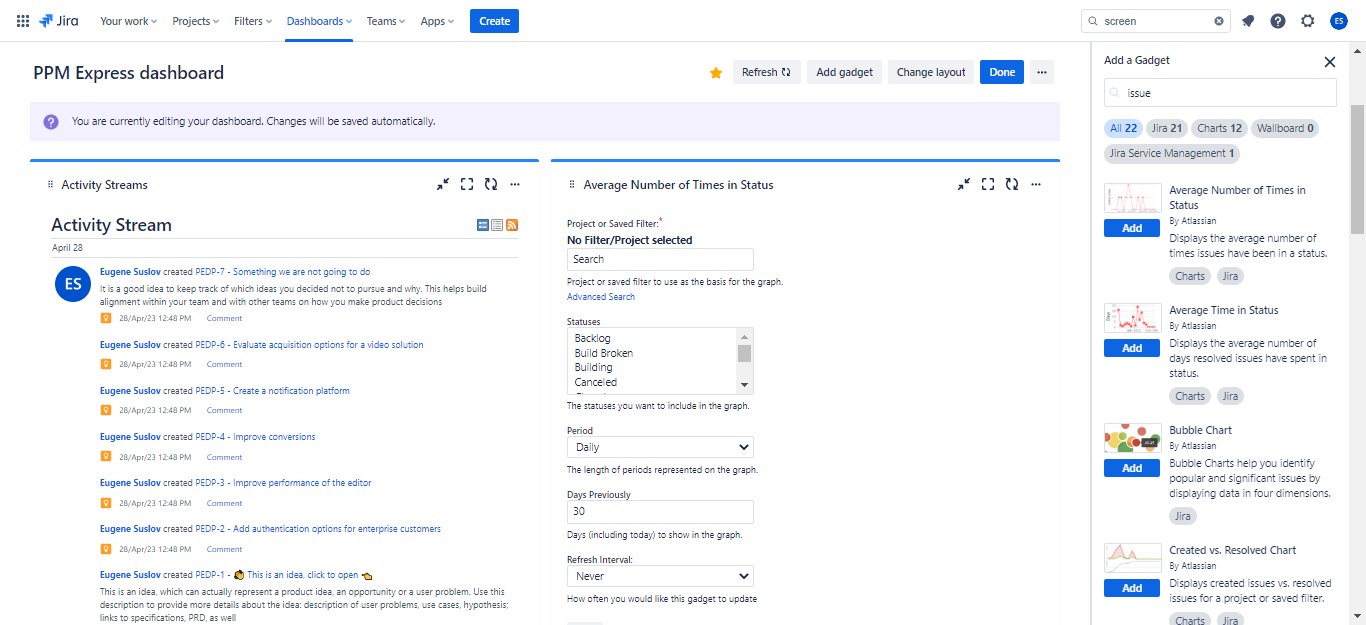Click the Change layout button
Image resolution: width=1366 pixels, height=625 pixels.
[x=931, y=72]
